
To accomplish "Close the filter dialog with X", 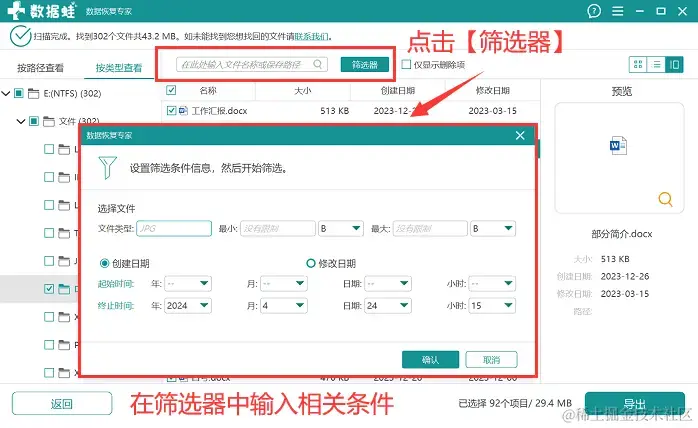I will [x=520, y=135].
